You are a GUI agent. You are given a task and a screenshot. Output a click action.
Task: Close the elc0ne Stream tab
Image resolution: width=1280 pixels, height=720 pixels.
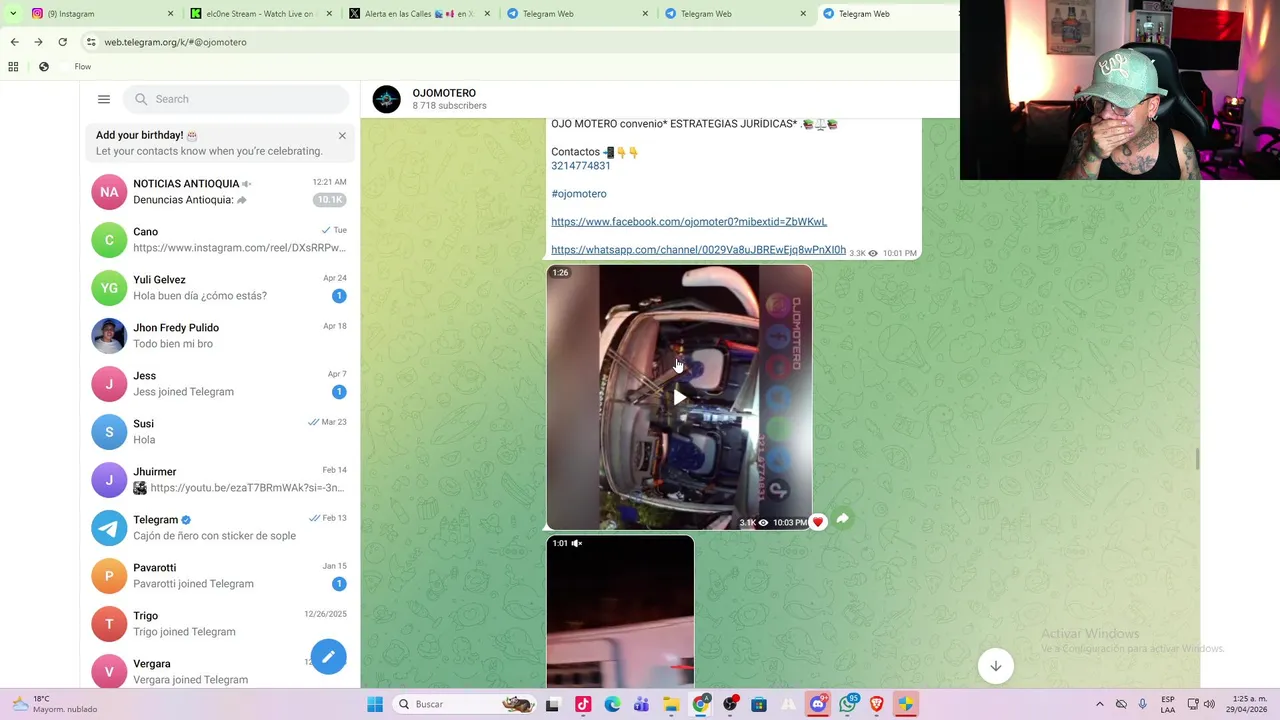pos(328,14)
